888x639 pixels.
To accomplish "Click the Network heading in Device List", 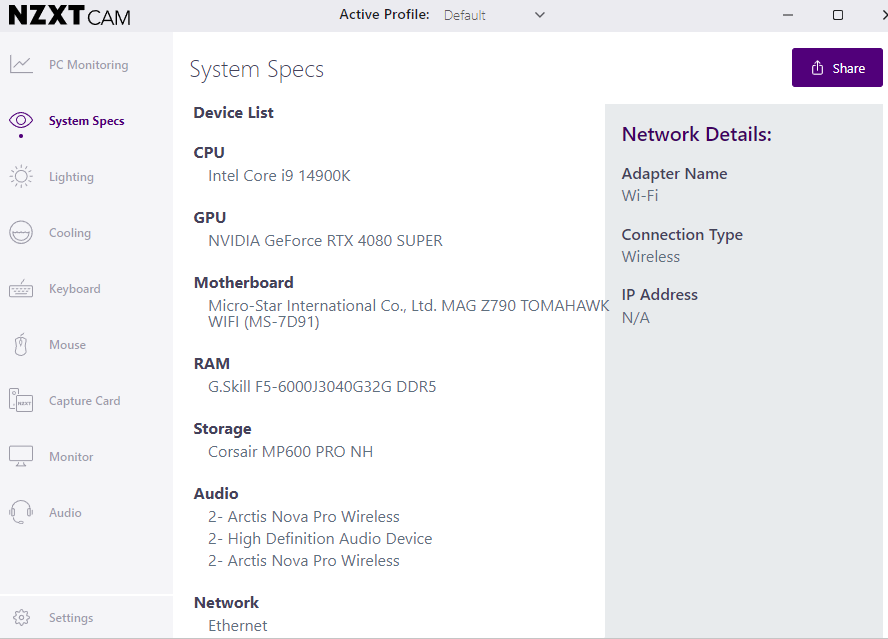I will click(226, 603).
